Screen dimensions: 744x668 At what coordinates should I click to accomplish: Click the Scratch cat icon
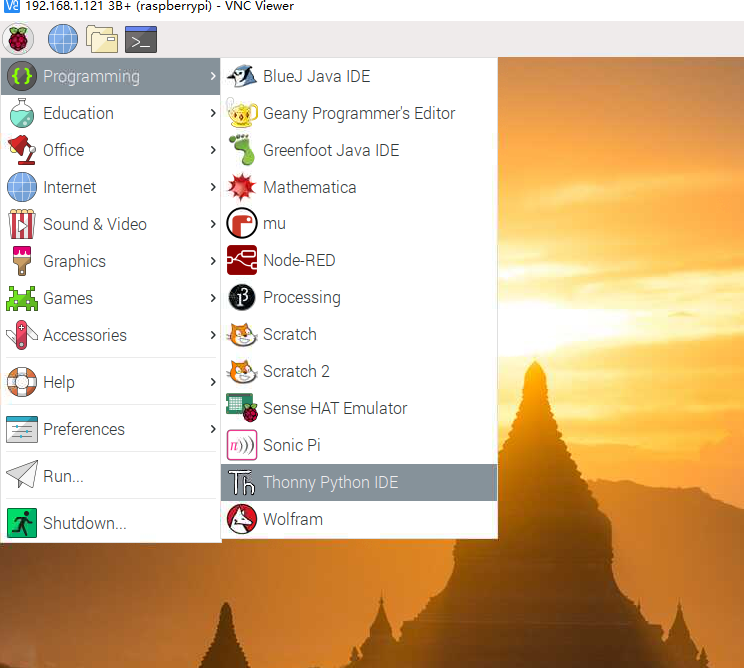tap(242, 334)
